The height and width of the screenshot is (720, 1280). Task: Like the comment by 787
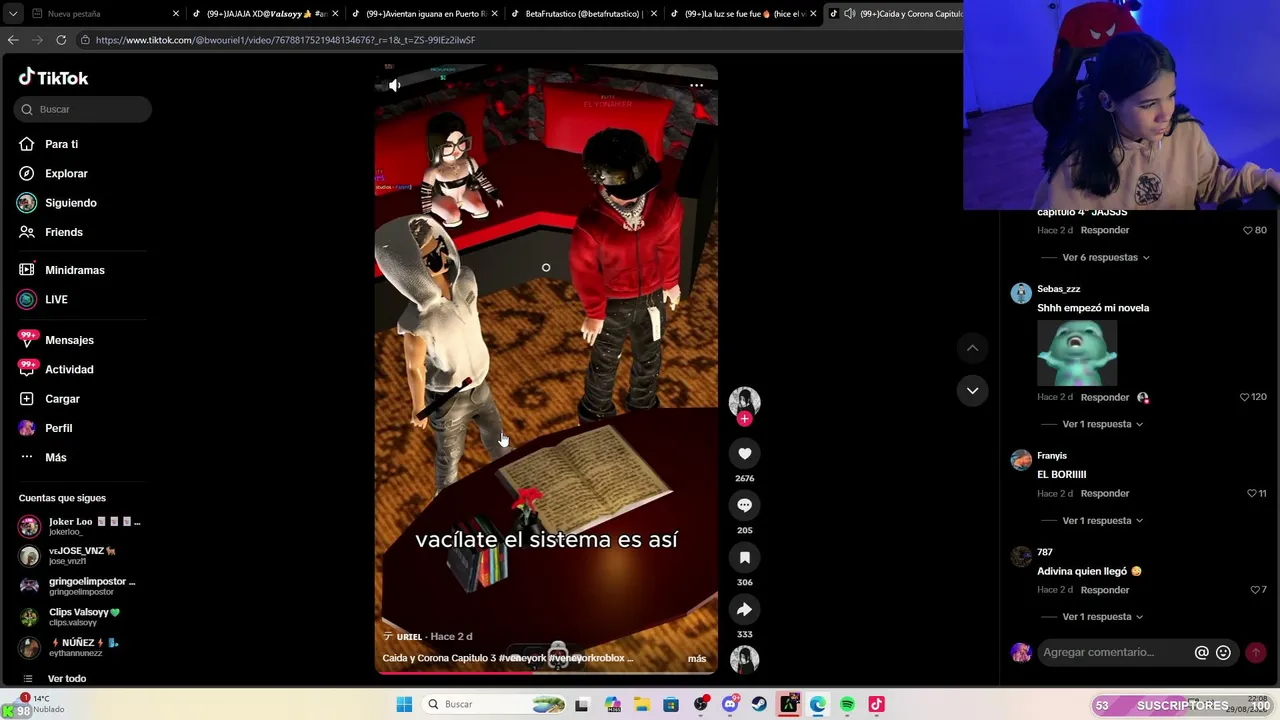[x=1255, y=590]
